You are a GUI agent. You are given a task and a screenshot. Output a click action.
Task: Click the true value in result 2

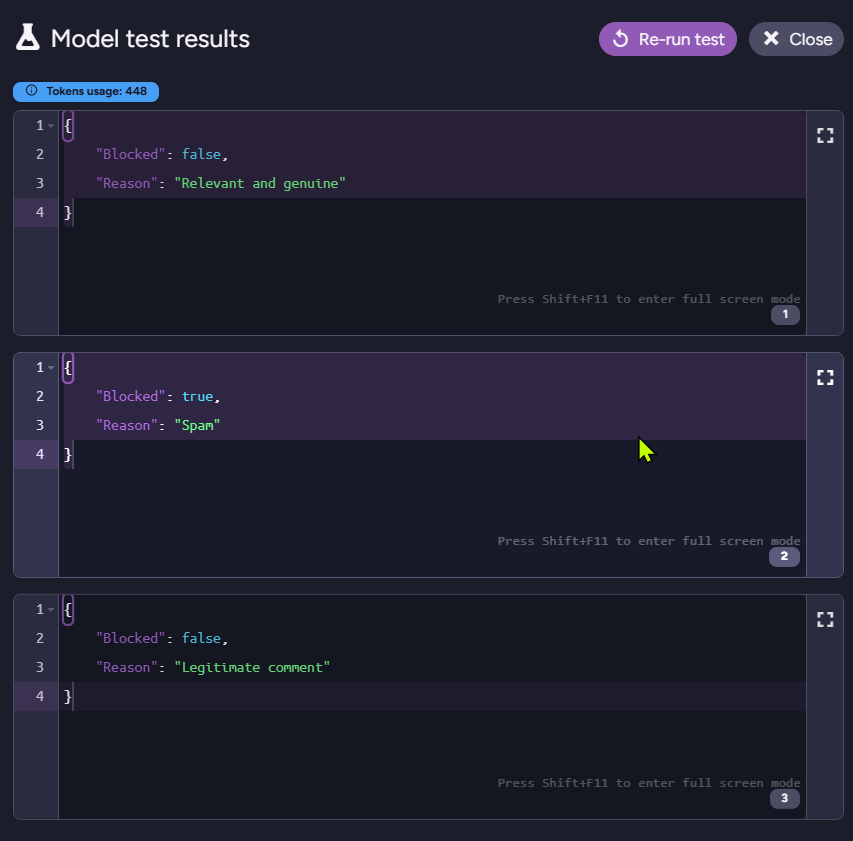pos(197,397)
